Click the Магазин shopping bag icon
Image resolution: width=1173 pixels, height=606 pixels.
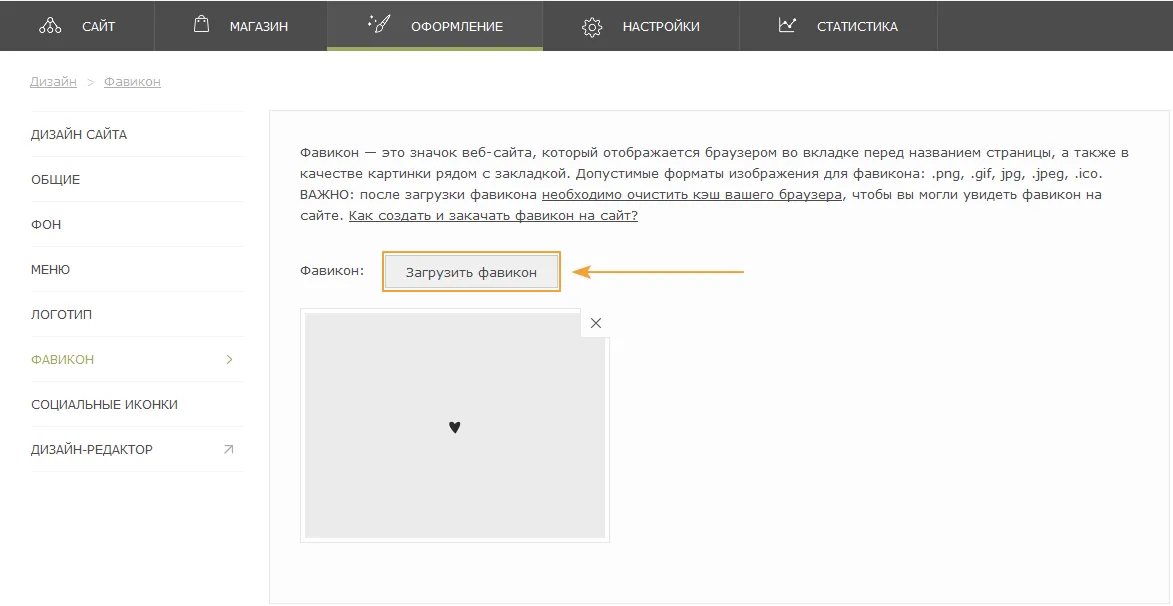pos(200,25)
